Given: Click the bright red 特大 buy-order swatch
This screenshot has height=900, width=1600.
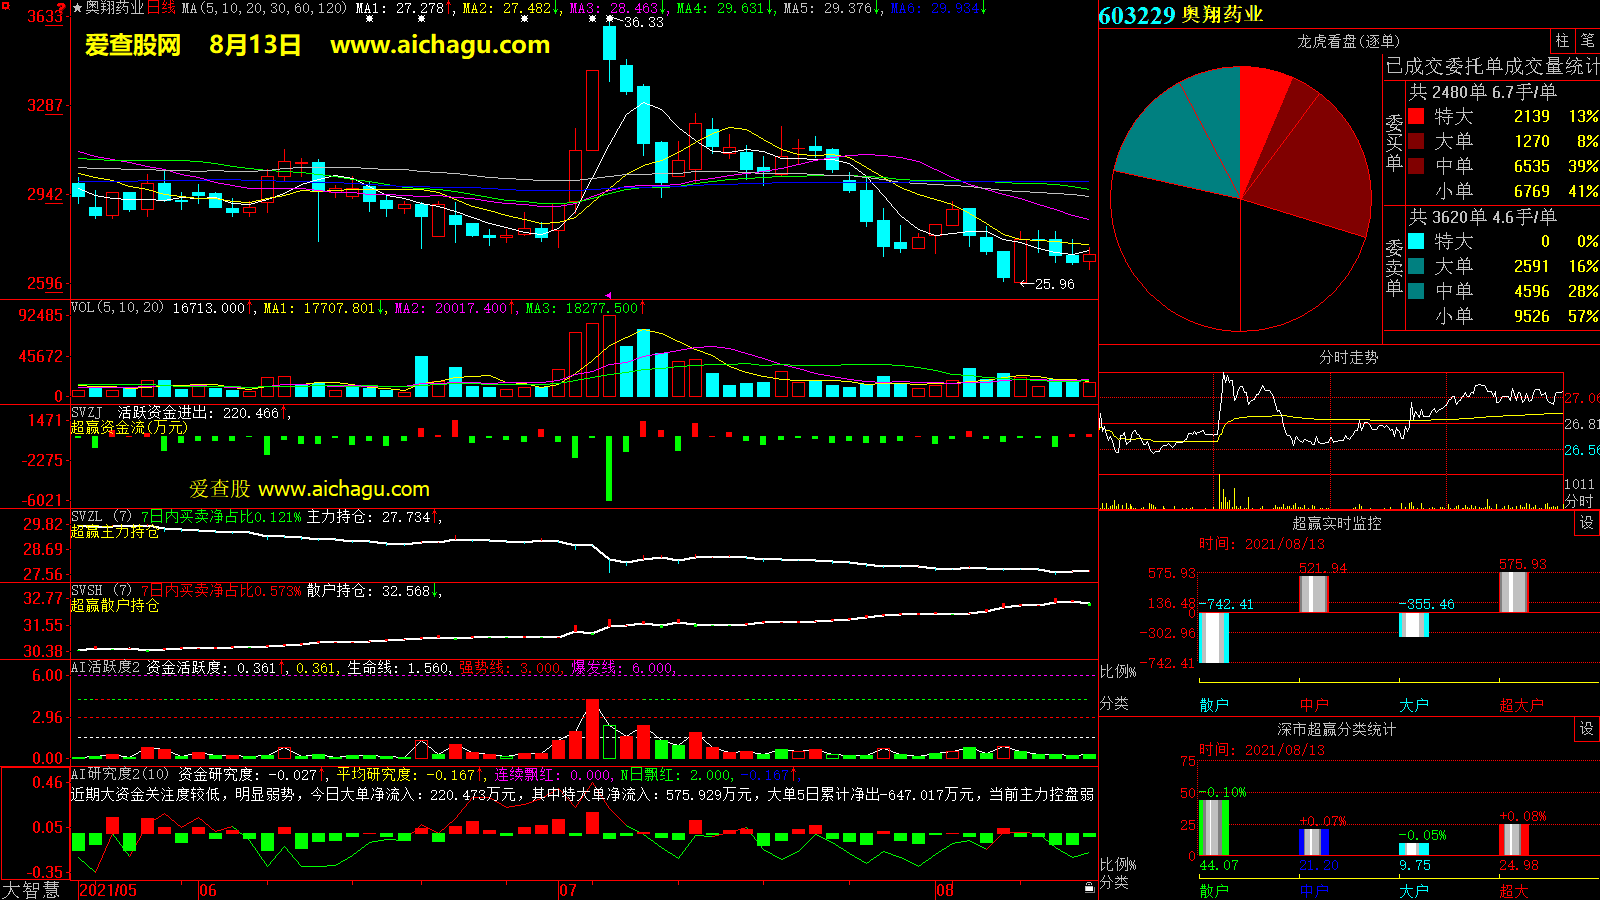Looking at the screenshot, I should point(1416,117).
